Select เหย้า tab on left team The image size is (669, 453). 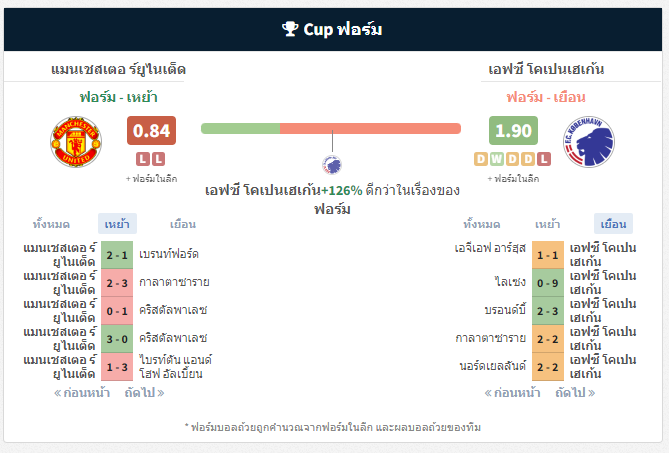click(117, 224)
